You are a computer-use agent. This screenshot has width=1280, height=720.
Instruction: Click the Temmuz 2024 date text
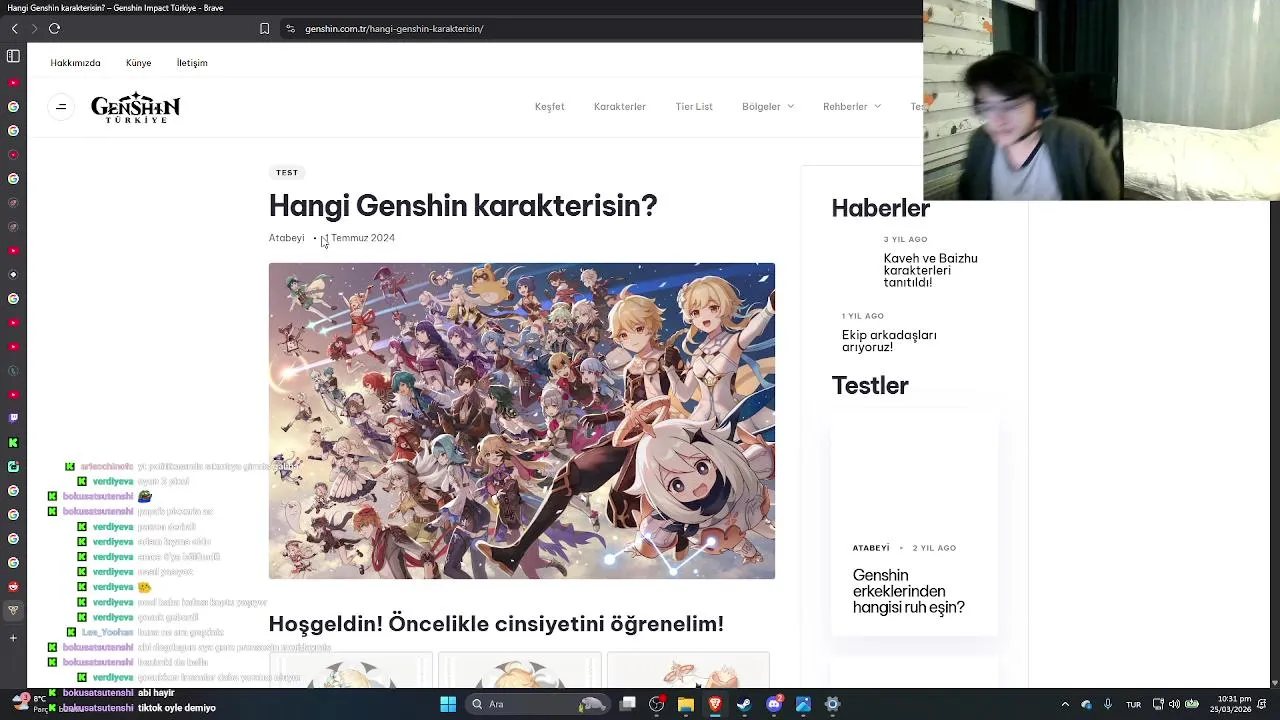(362, 238)
